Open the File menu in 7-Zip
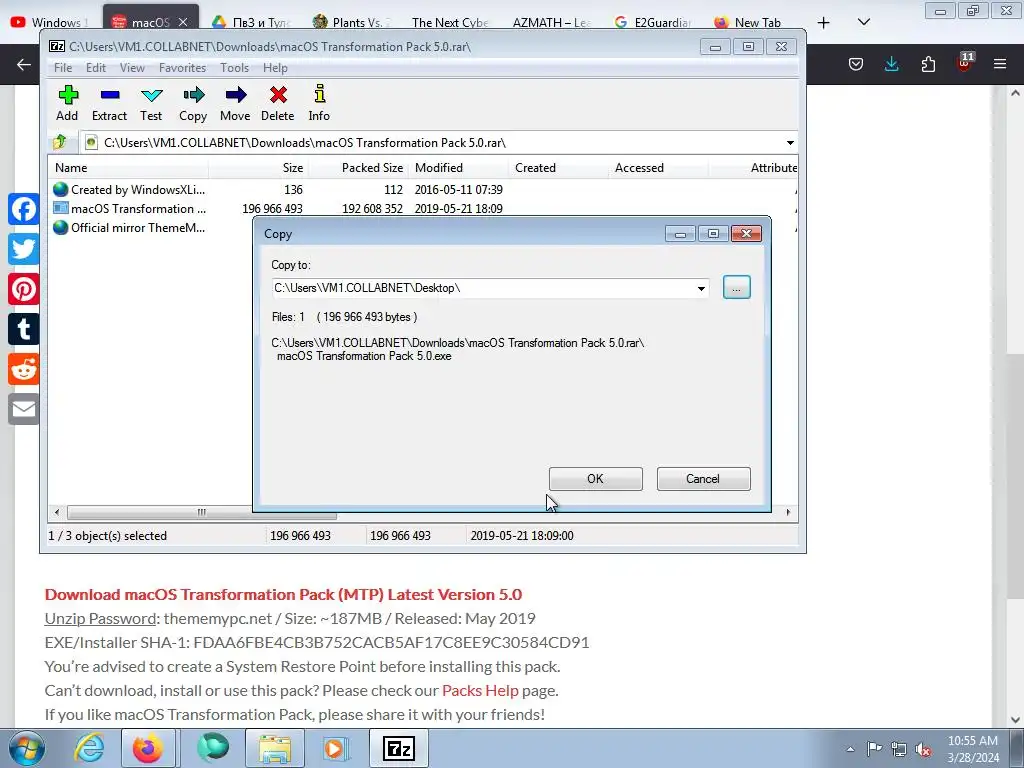The width and height of the screenshot is (1024, 768). [x=63, y=68]
